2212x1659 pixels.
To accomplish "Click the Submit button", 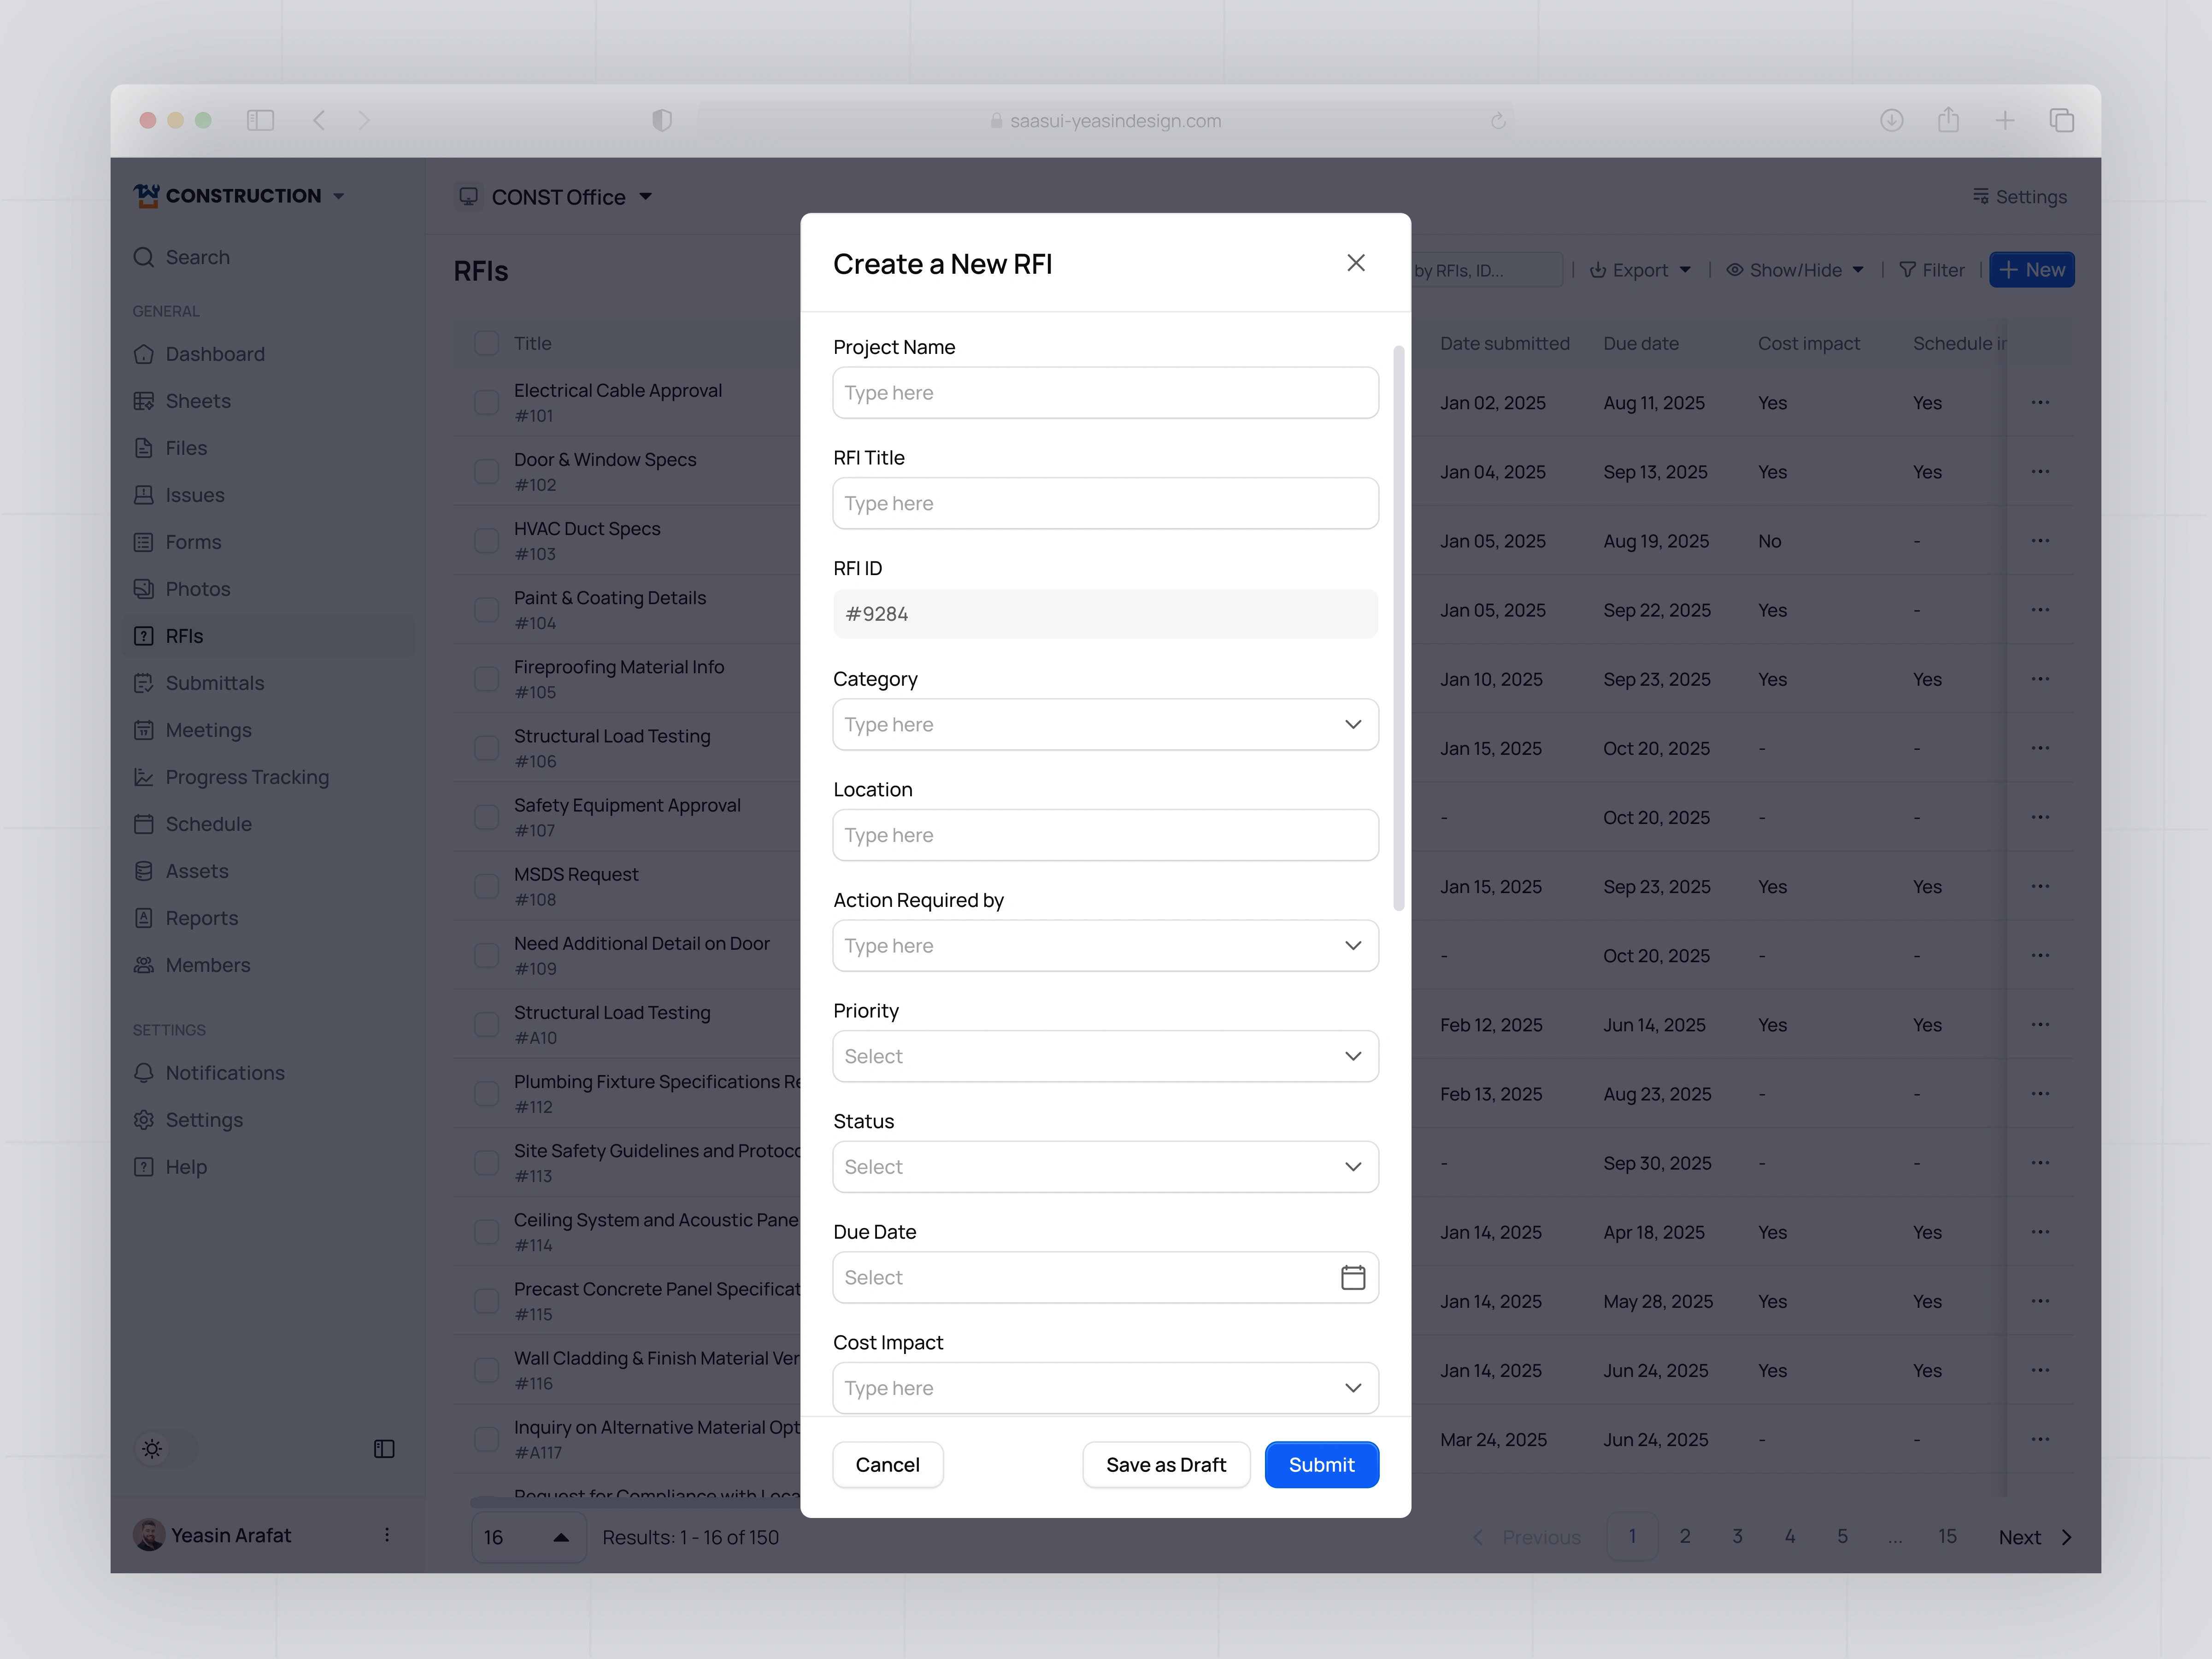I will pyautogui.click(x=1321, y=1464).
